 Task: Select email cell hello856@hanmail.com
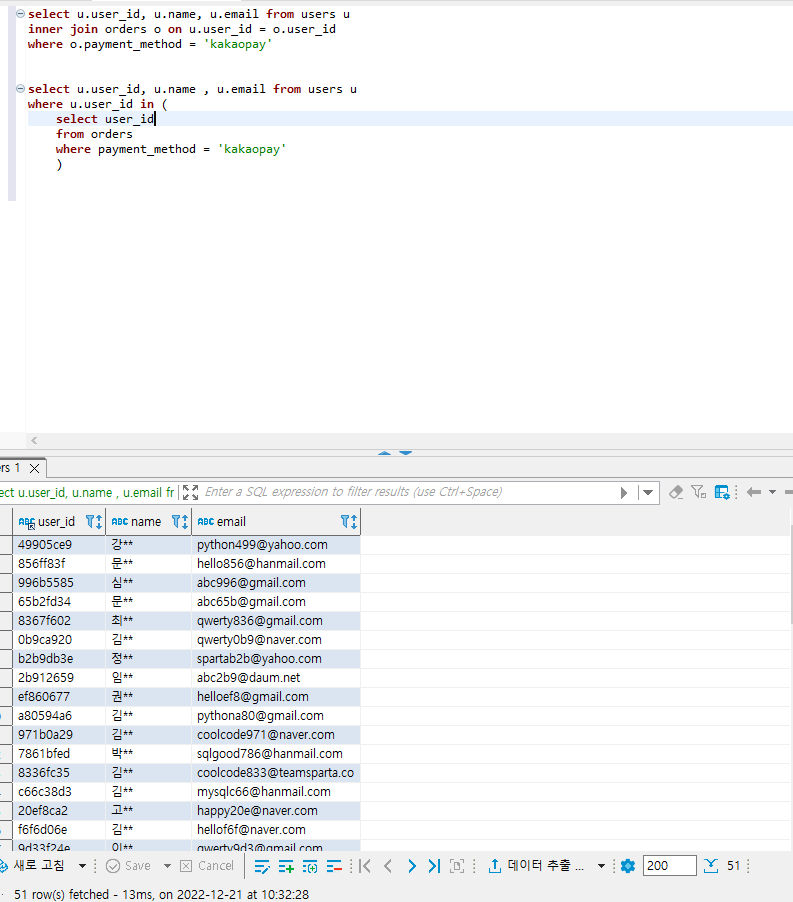click(276, 564)
